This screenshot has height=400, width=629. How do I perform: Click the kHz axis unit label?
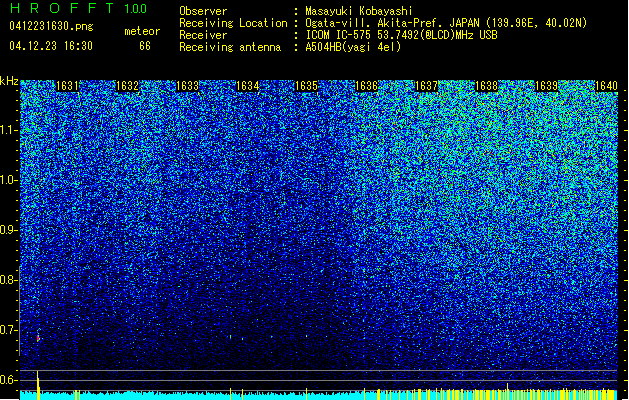[9, 81]
